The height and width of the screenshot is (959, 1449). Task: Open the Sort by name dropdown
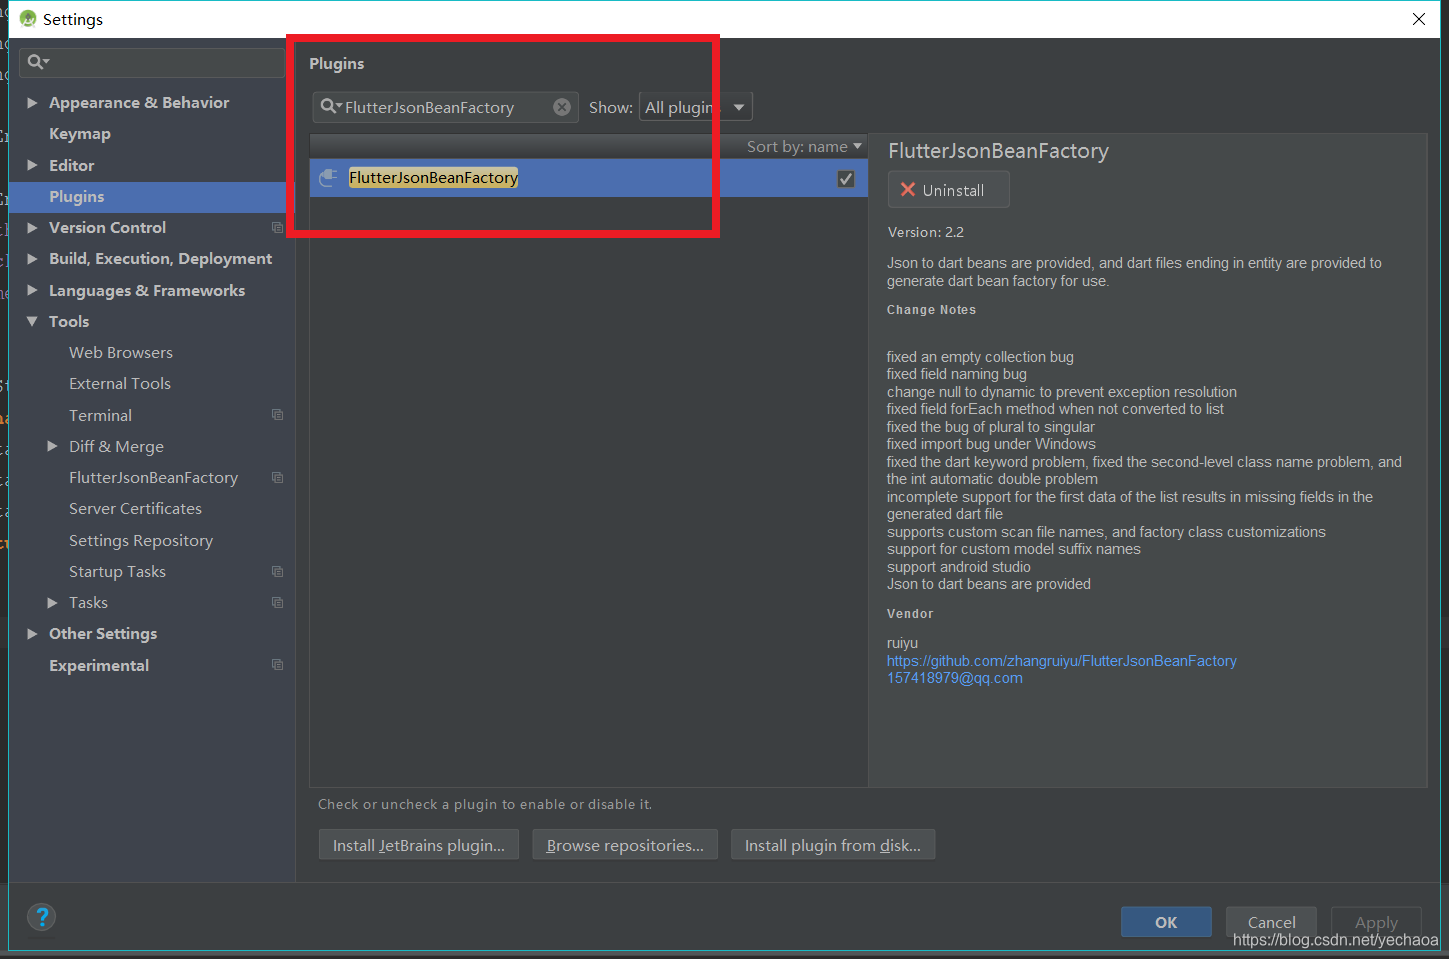[804, 147]
